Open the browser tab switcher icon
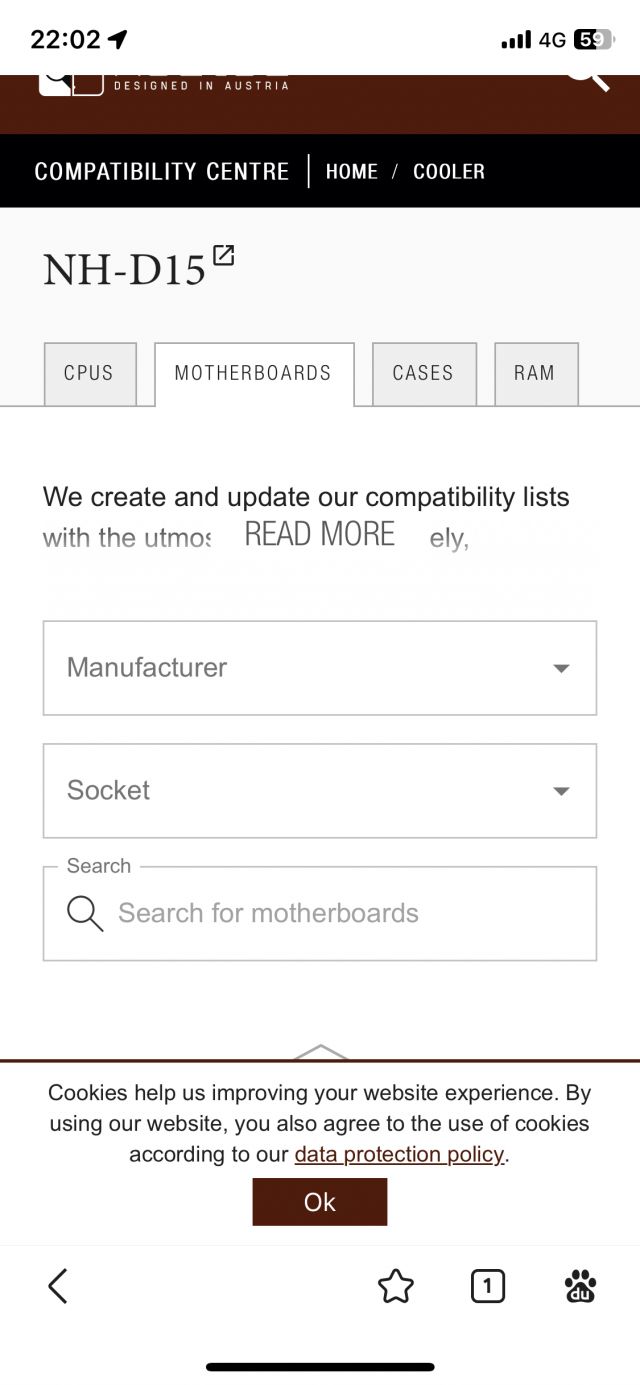Viewport: 640px width, 1385px height. point(487,1286)
